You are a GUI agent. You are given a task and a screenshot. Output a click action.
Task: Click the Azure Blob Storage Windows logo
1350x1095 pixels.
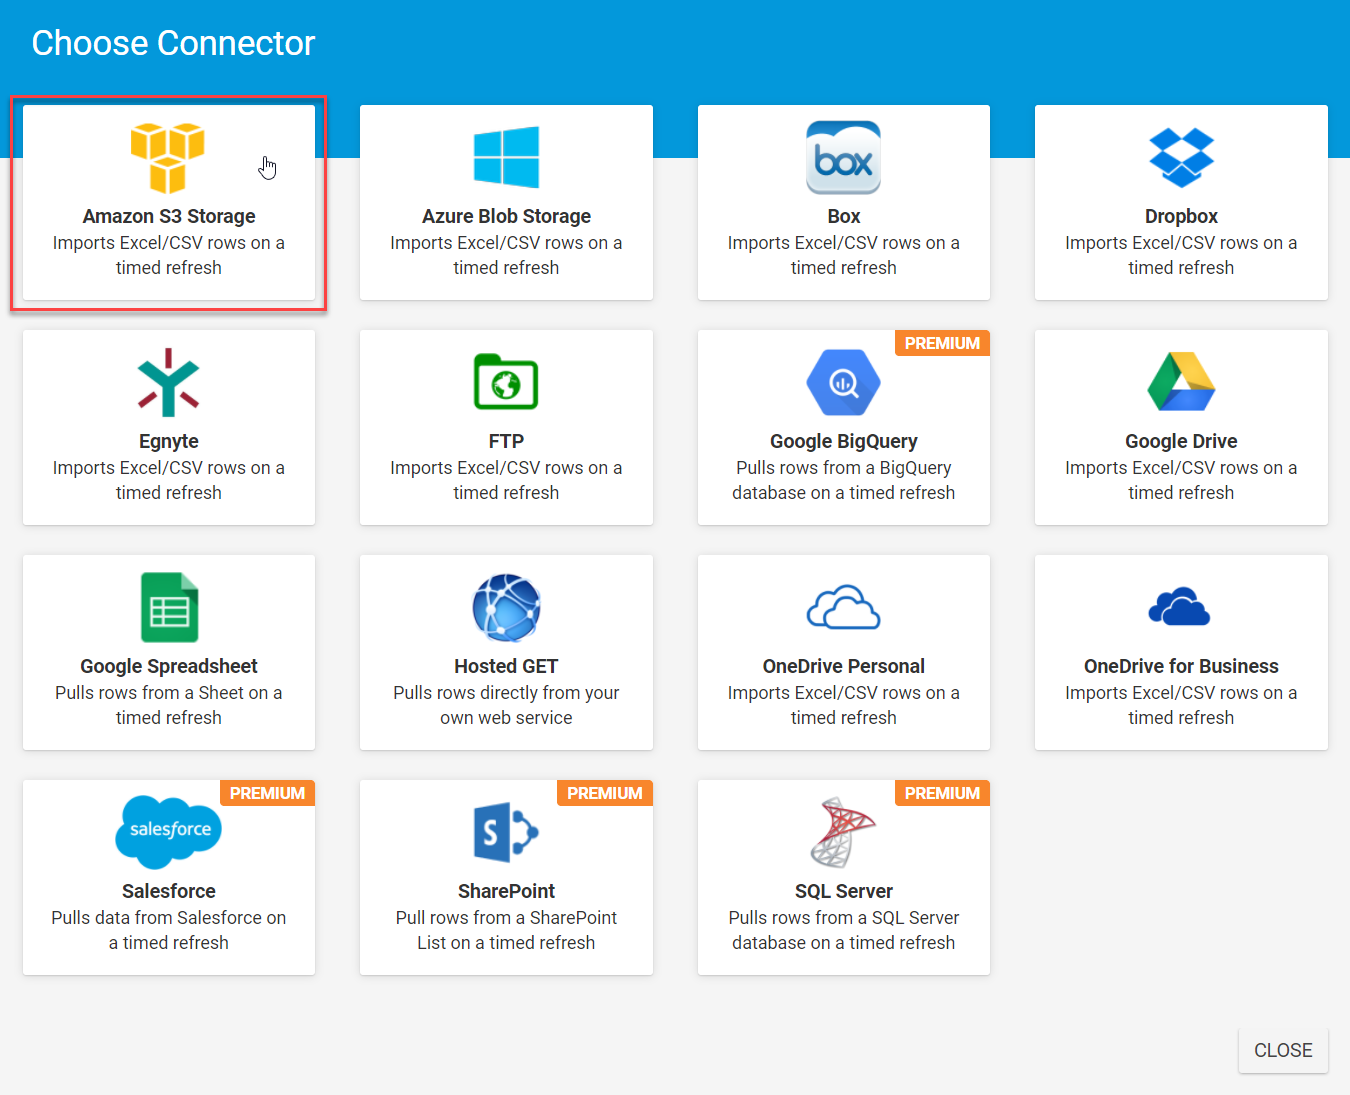pos(506,157)
